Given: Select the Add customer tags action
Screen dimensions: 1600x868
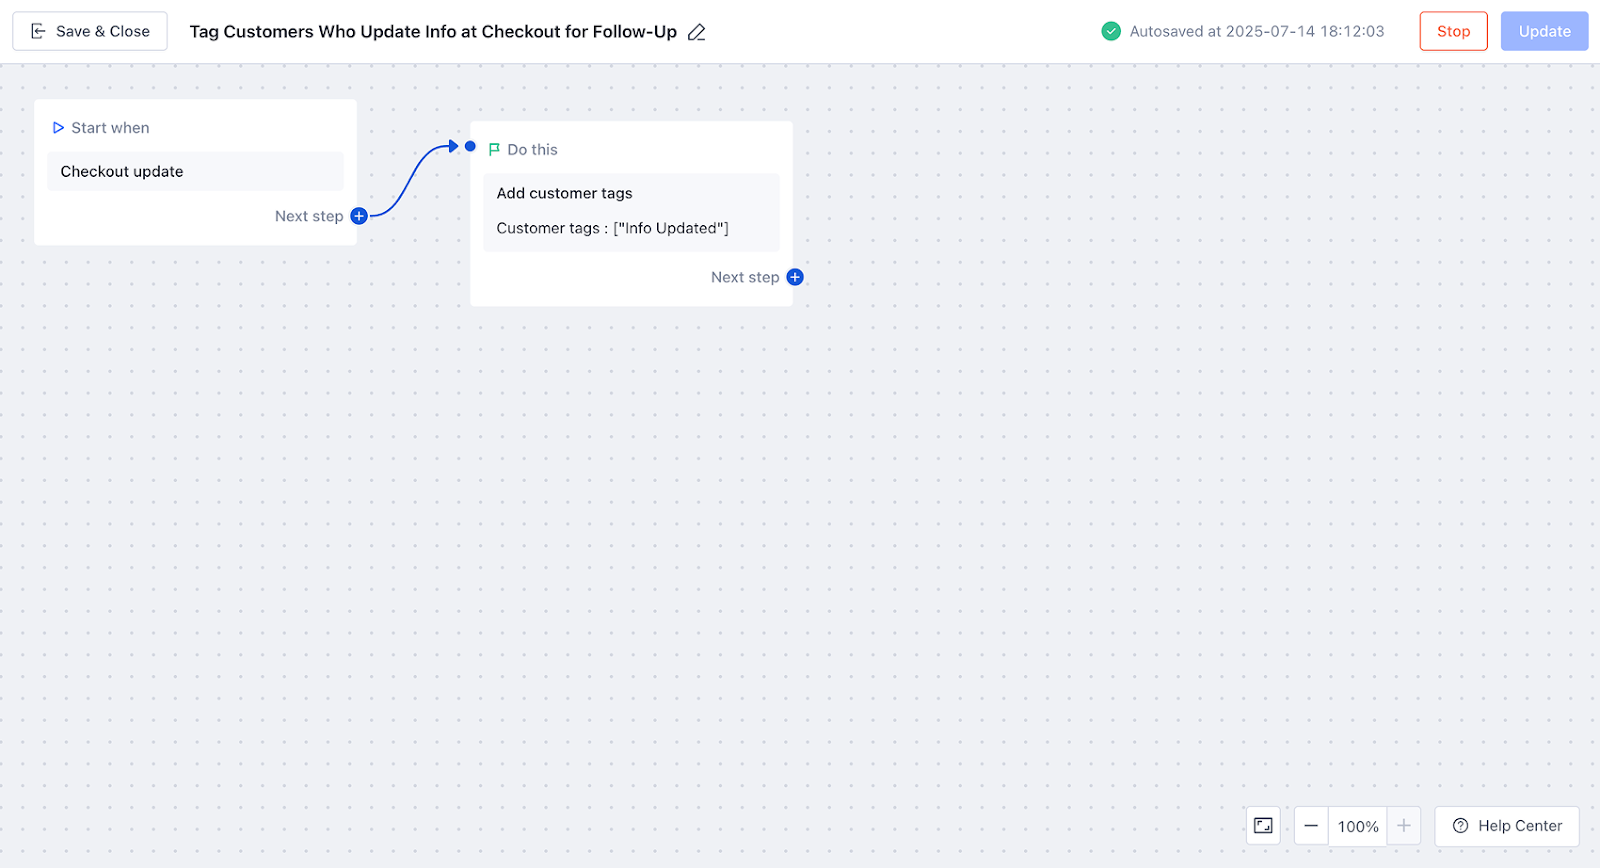Looking at the screenshot, I should click(x=565, y=193).
